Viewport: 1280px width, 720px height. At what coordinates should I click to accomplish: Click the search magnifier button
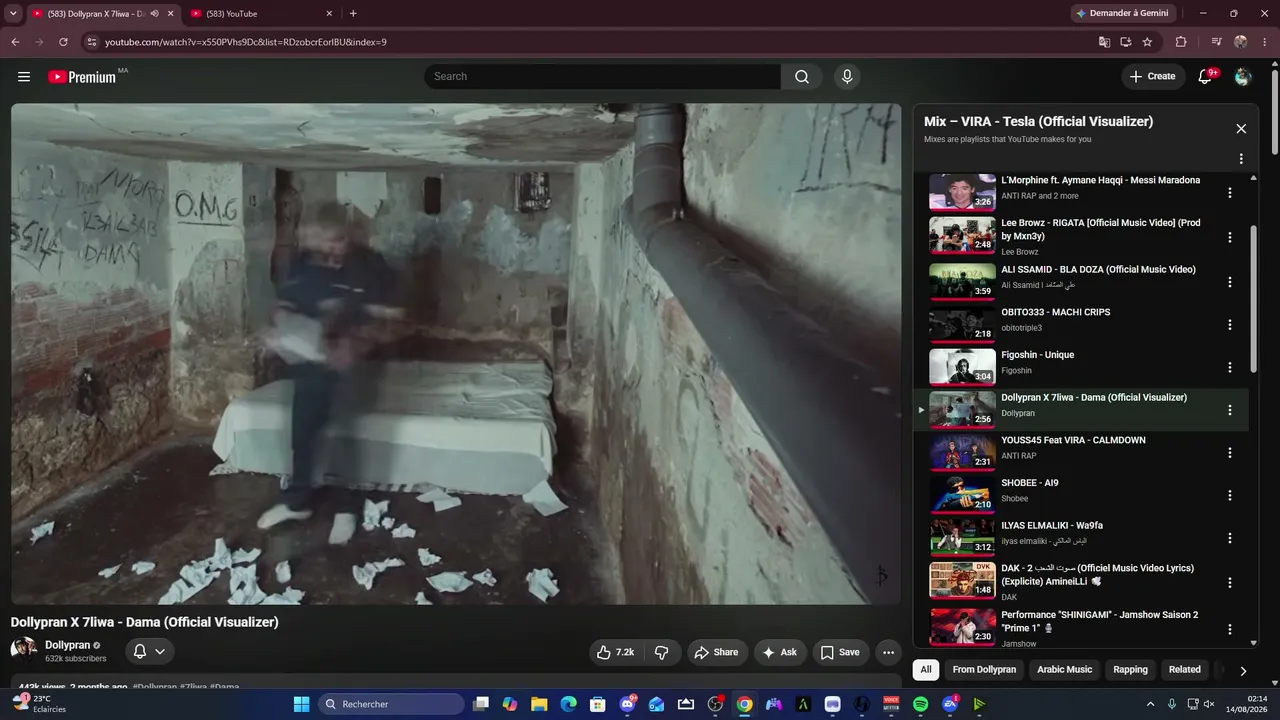click(x=802, y=77)
